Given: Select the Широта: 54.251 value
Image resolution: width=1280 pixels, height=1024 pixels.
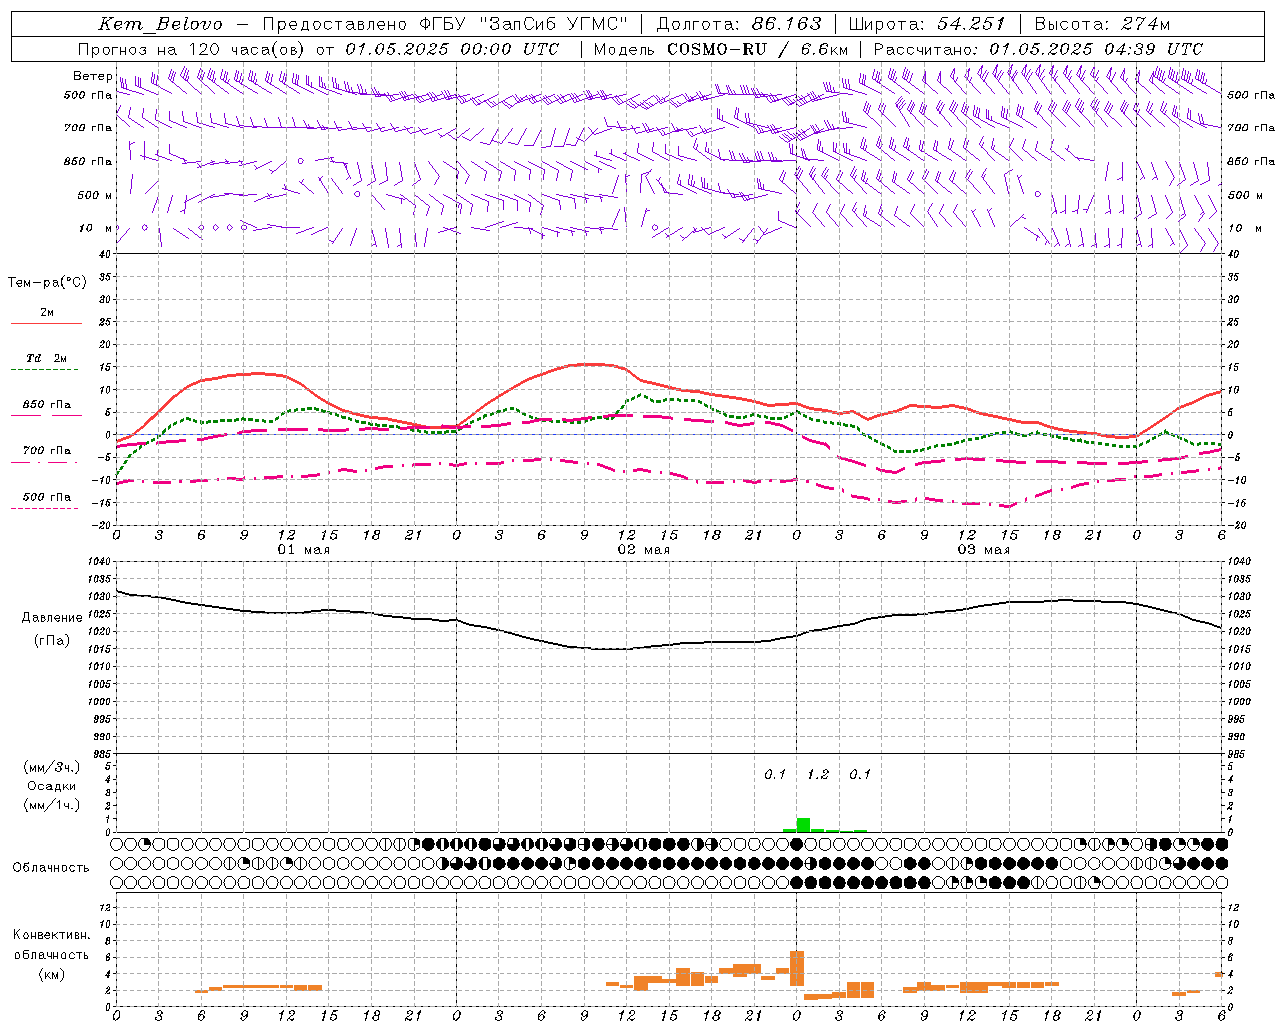Looking at the screenshot, I should [927, 24].
